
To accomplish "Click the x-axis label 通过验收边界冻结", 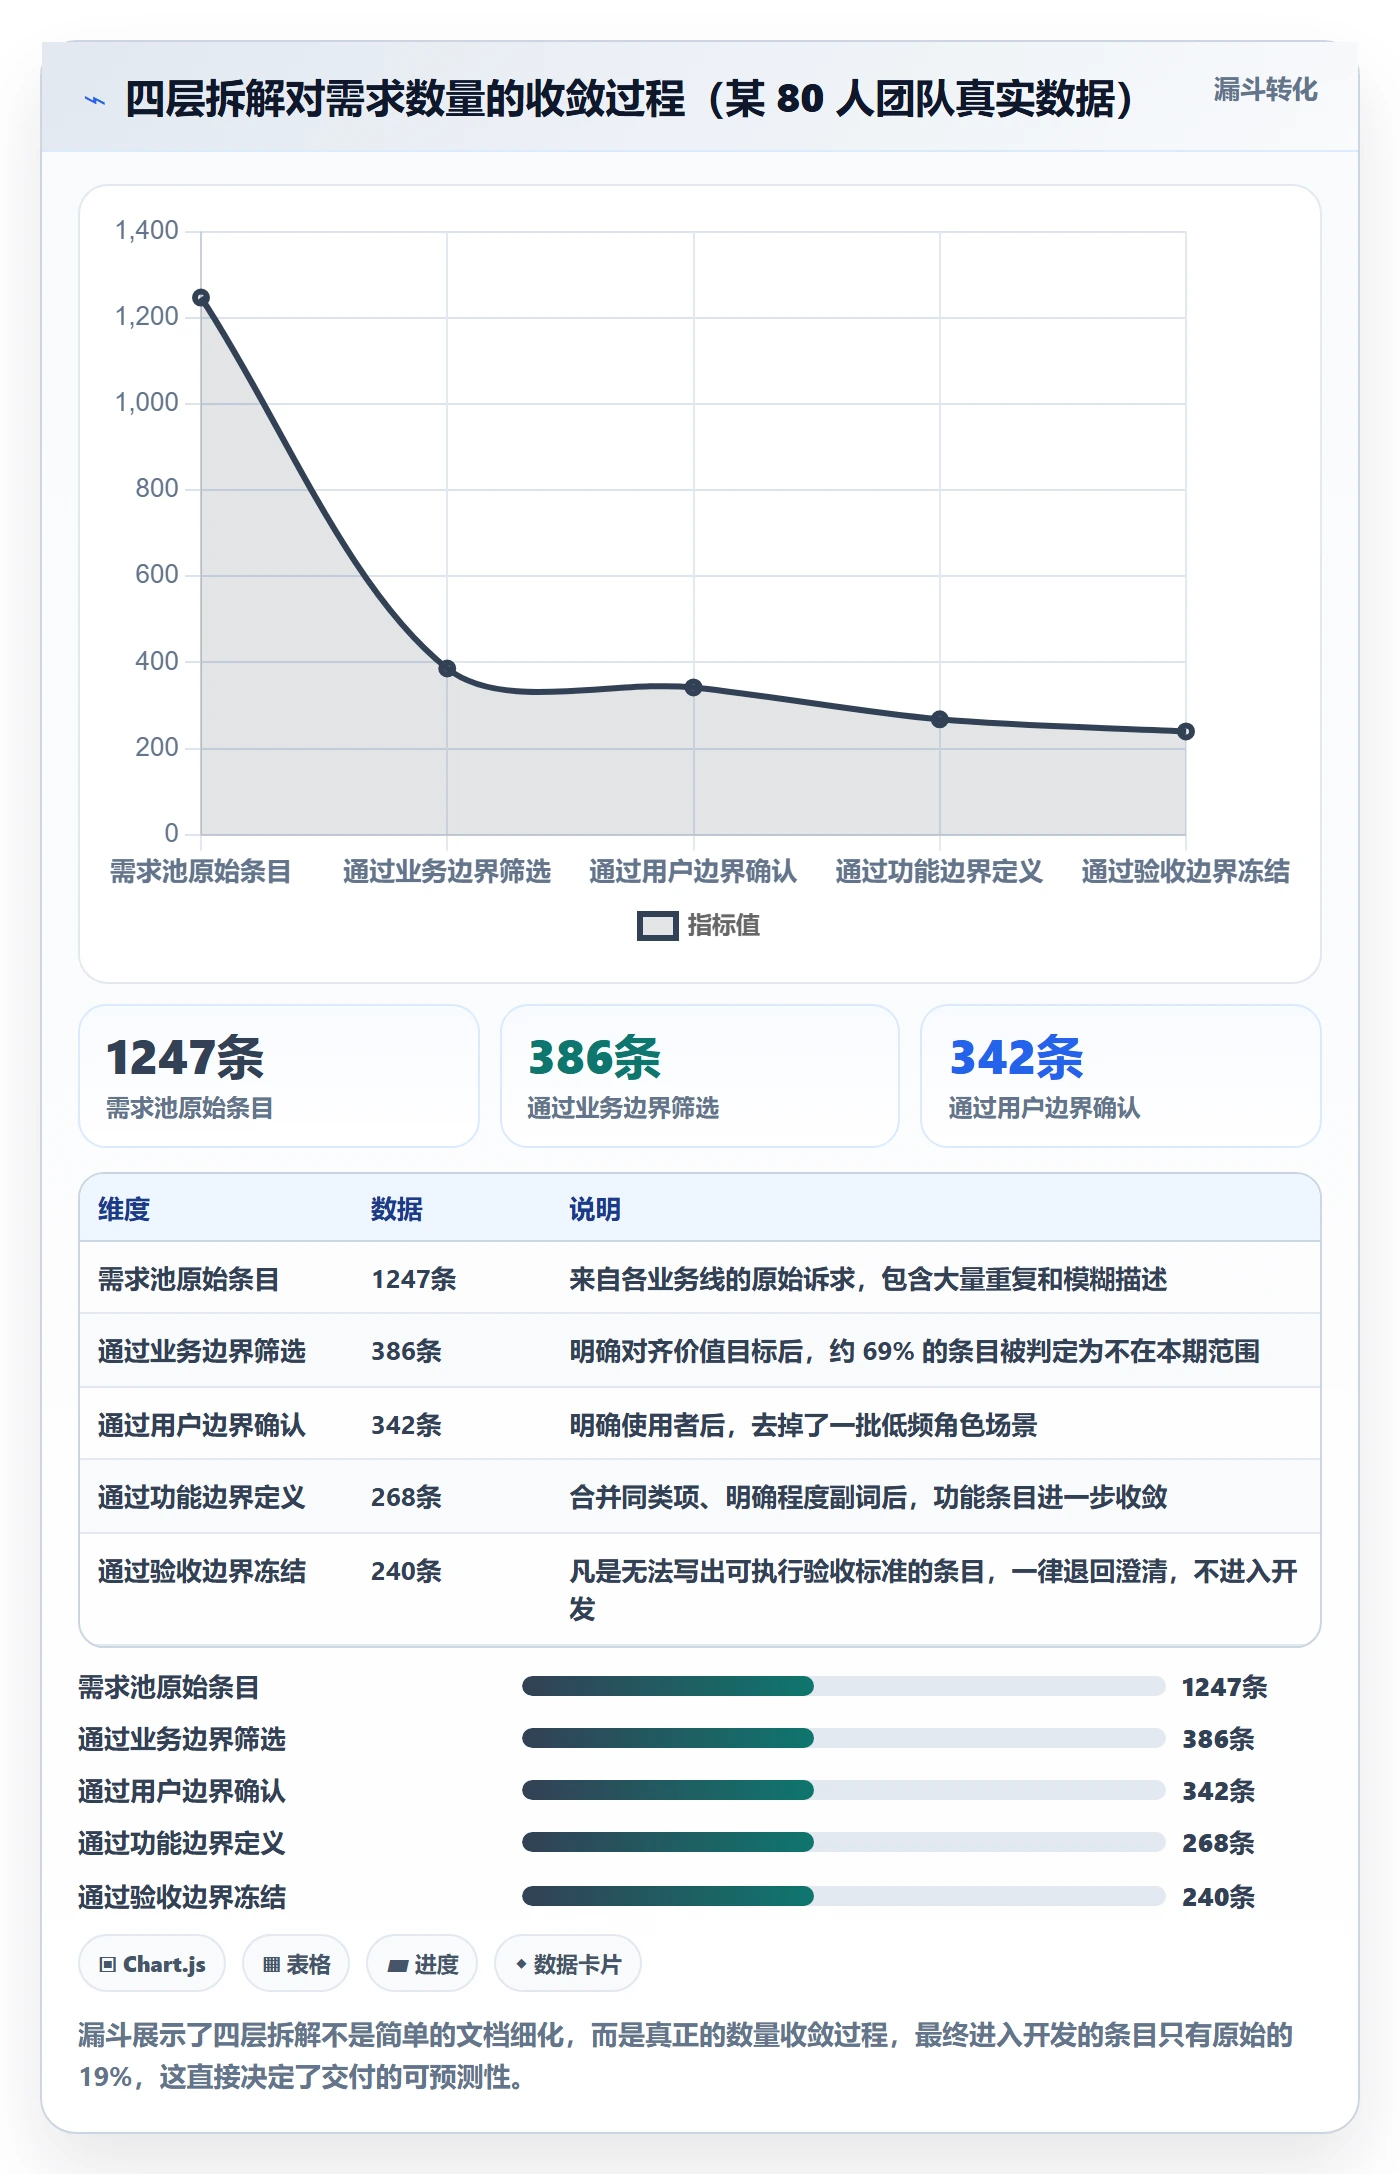I will tap(1186, 871).
